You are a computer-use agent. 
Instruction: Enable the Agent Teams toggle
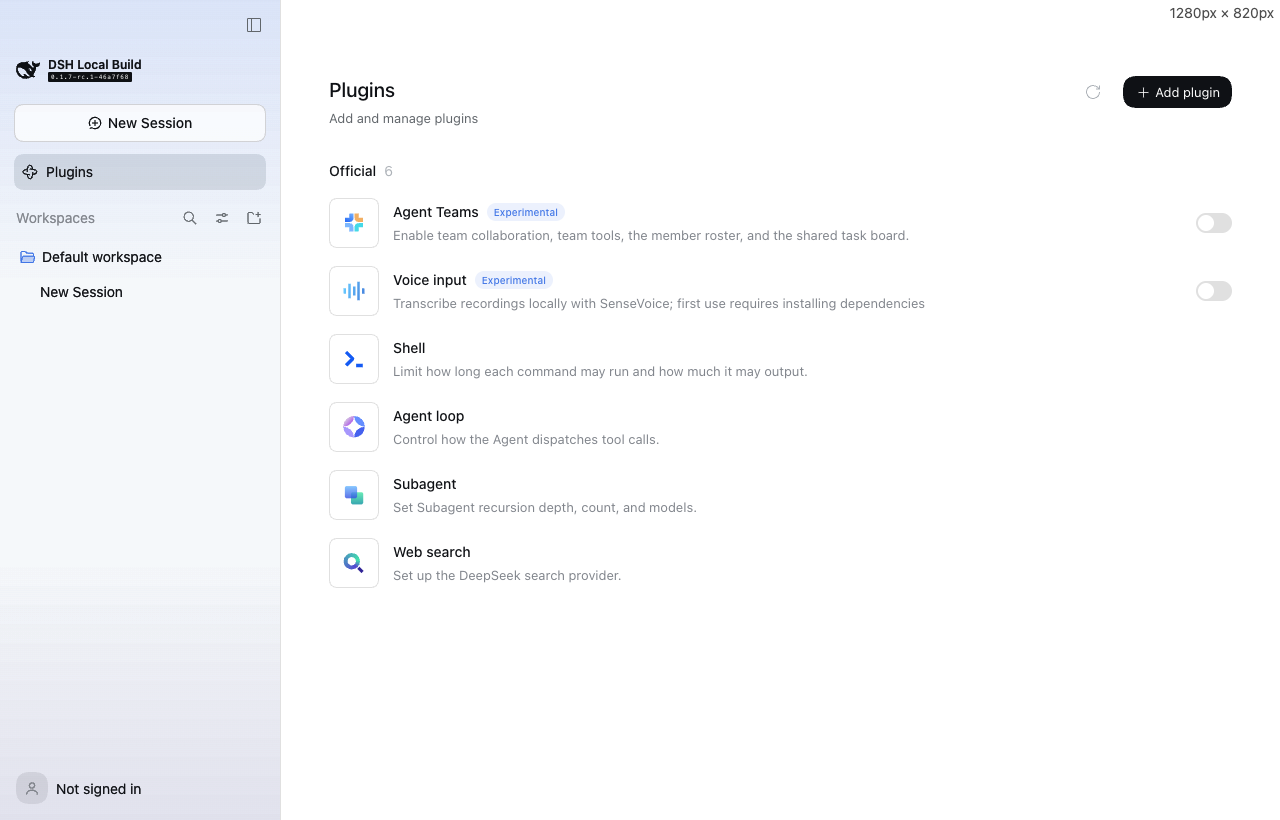[x=1214, y=223]
